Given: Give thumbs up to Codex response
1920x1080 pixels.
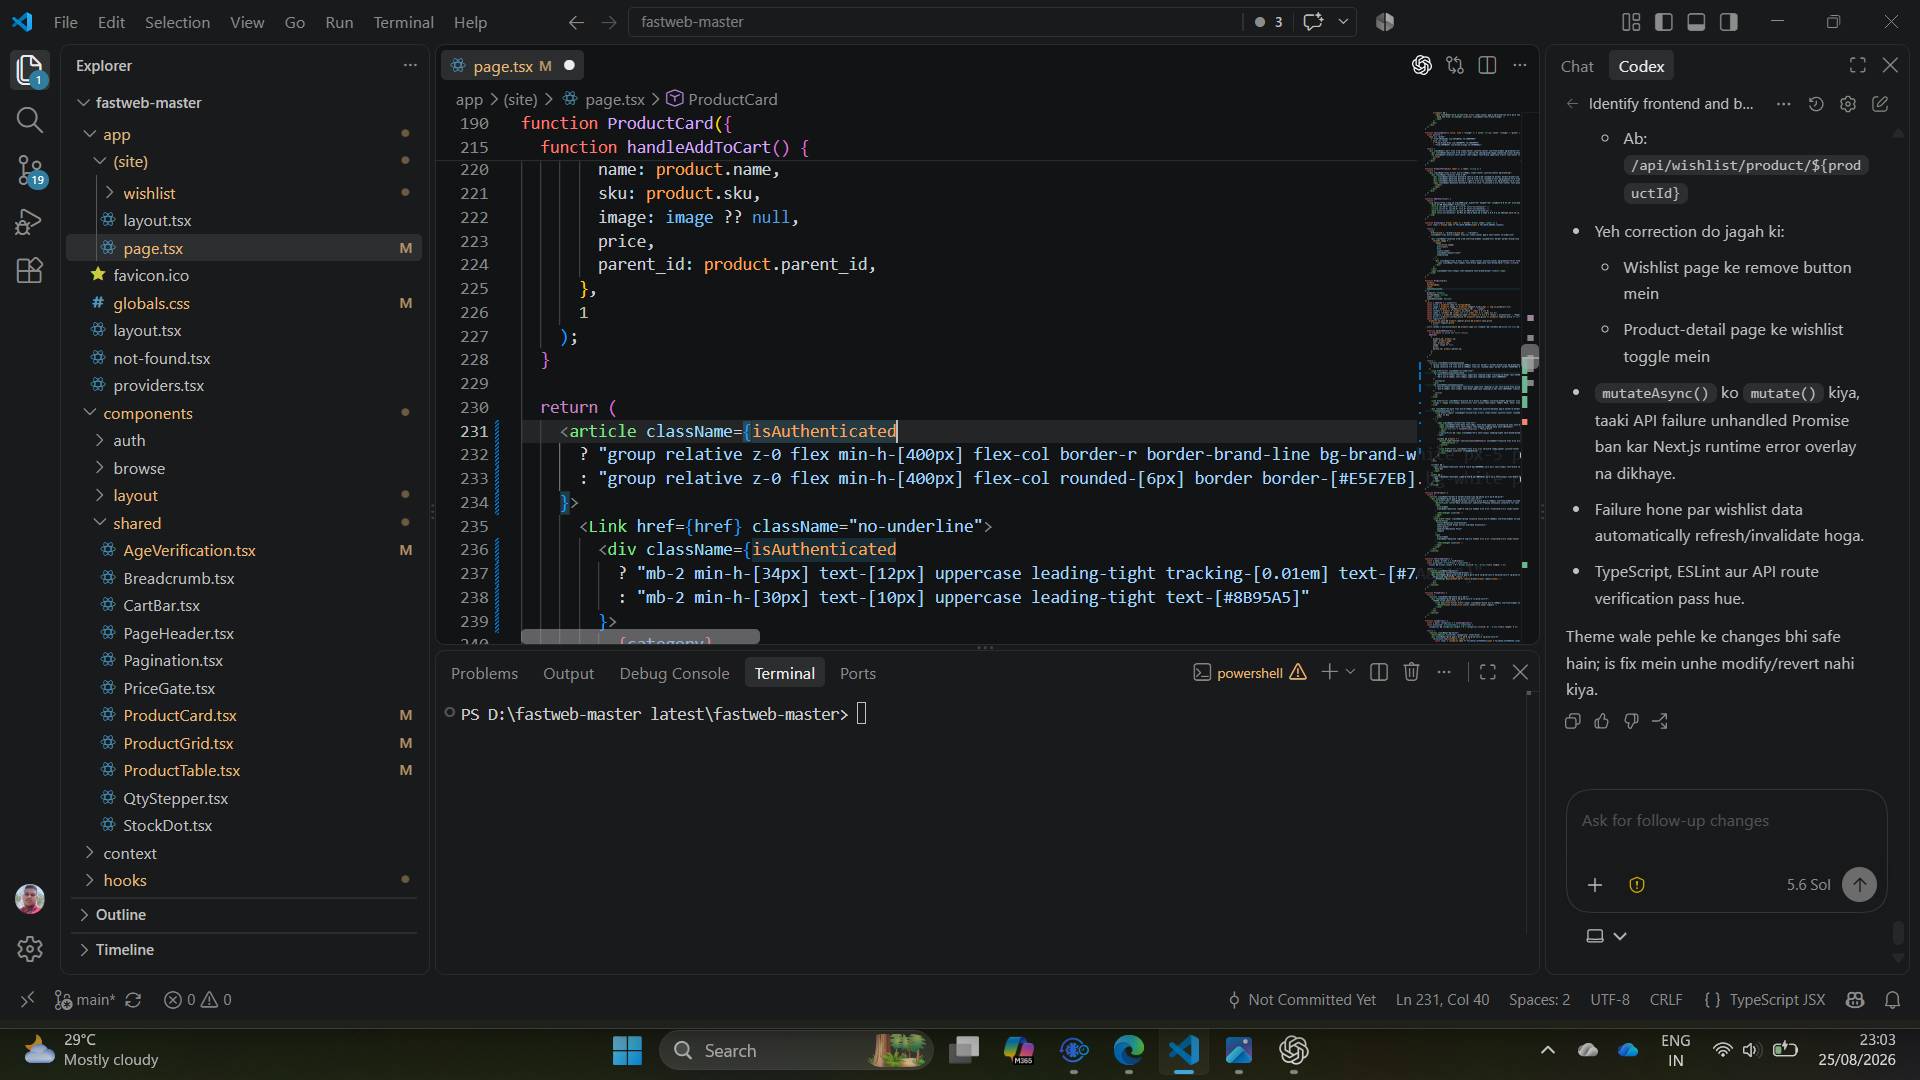Looking at the screenshot, I should [x=1602, y=721].
